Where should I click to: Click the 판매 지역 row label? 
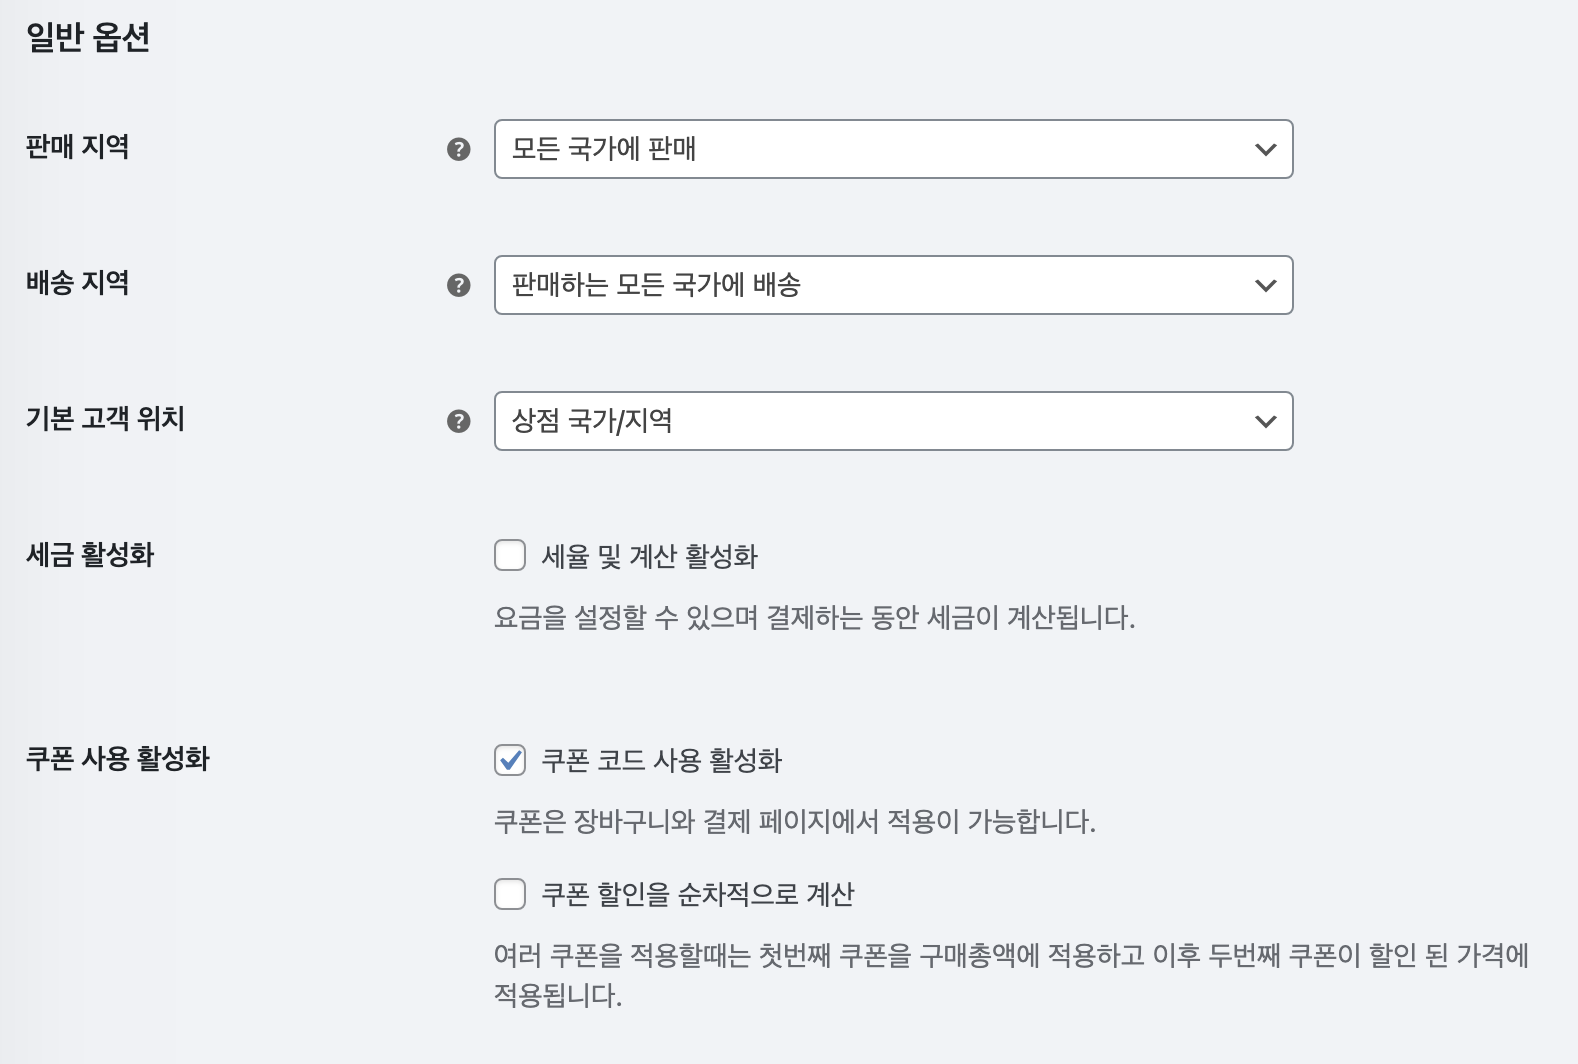(x=77, y=147)
